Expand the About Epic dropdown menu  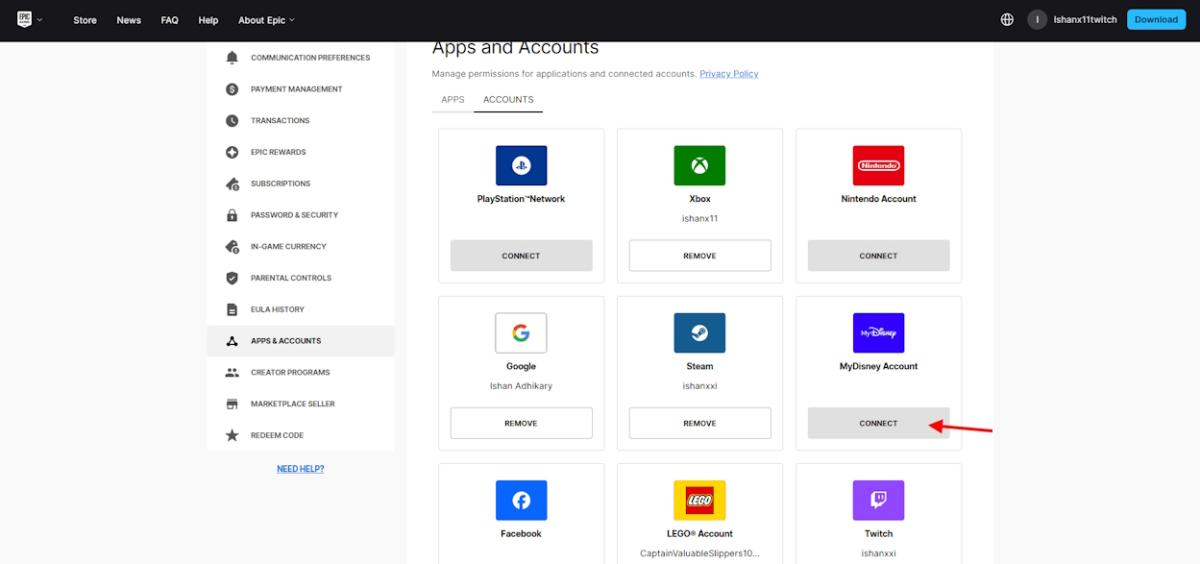[266, 20]
